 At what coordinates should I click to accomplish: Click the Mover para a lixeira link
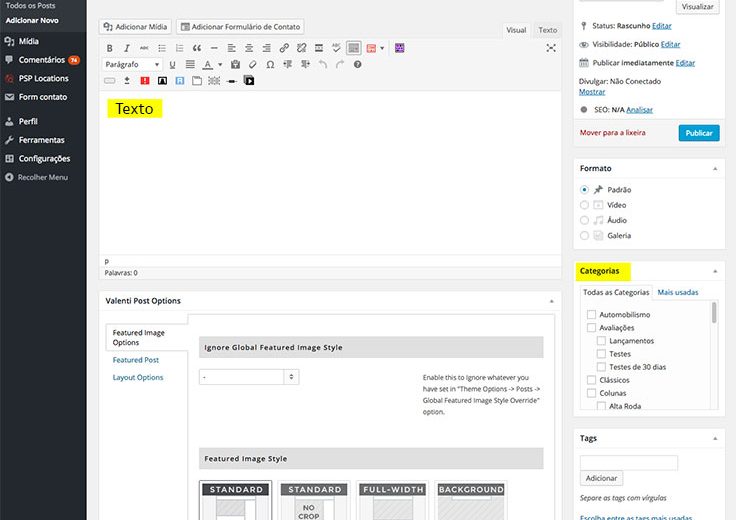pos(612,132)
